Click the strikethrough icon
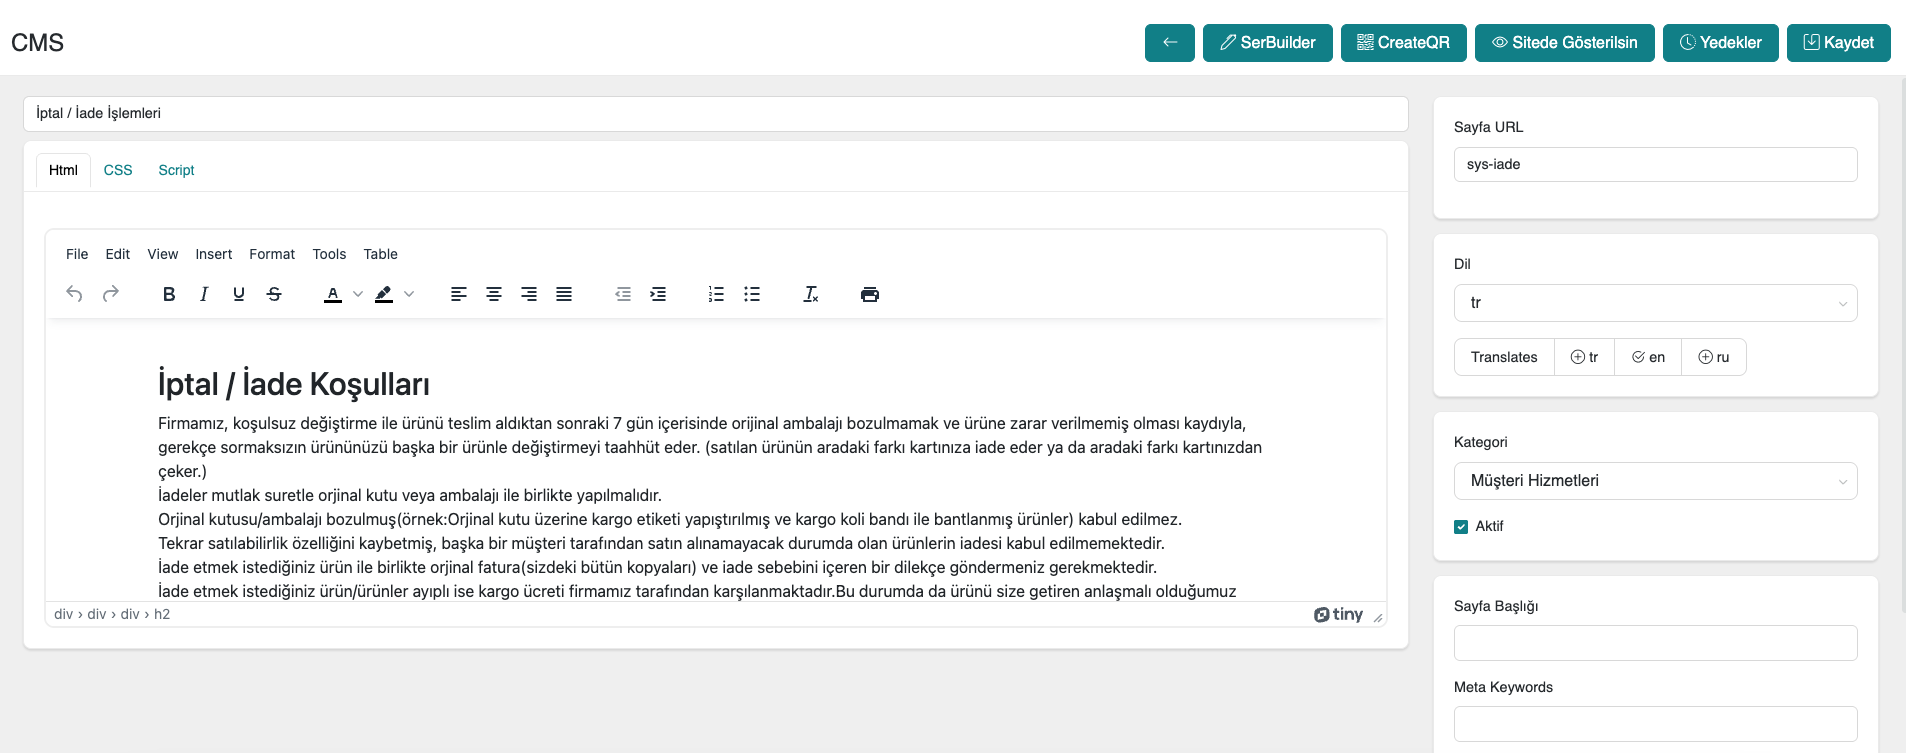The height and width of the screenshot is (753, 1906). (x=274, y=294)
